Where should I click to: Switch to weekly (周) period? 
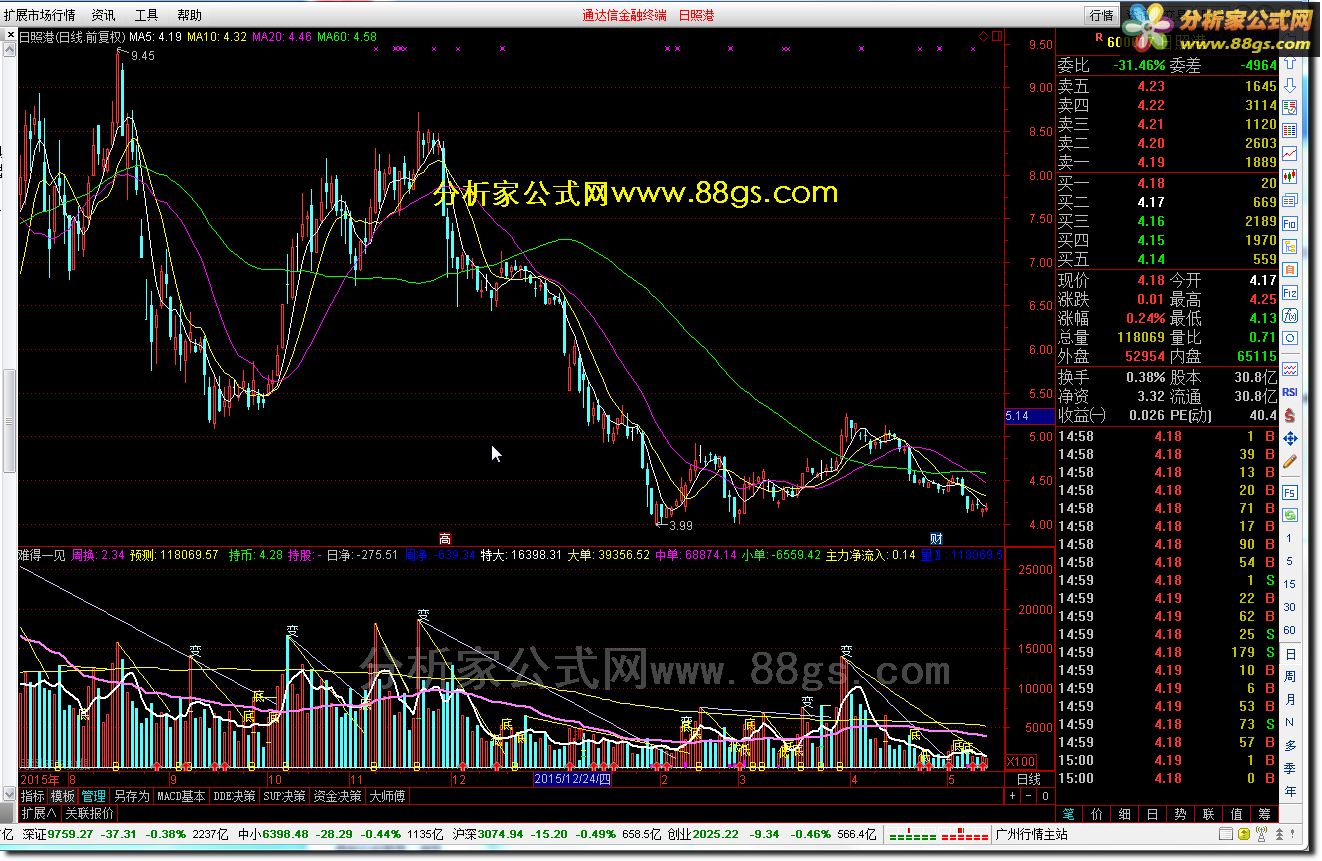tap(1290, 677)
